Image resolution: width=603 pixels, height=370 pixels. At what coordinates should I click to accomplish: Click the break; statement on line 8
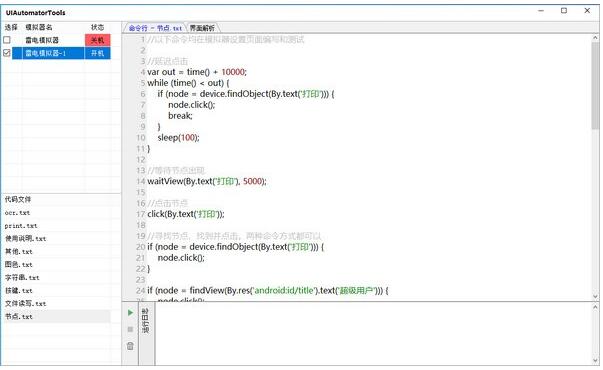click(180, 115)
